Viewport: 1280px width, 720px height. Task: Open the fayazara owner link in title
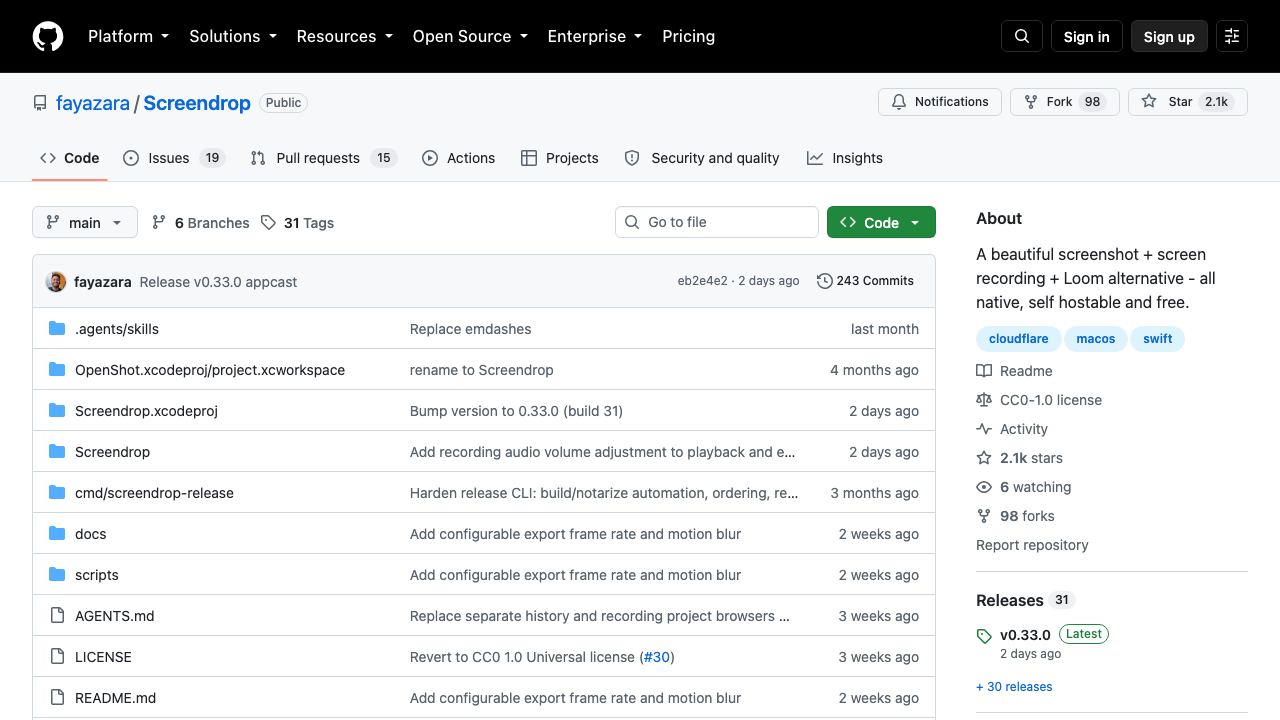click(x=93, y=103)
